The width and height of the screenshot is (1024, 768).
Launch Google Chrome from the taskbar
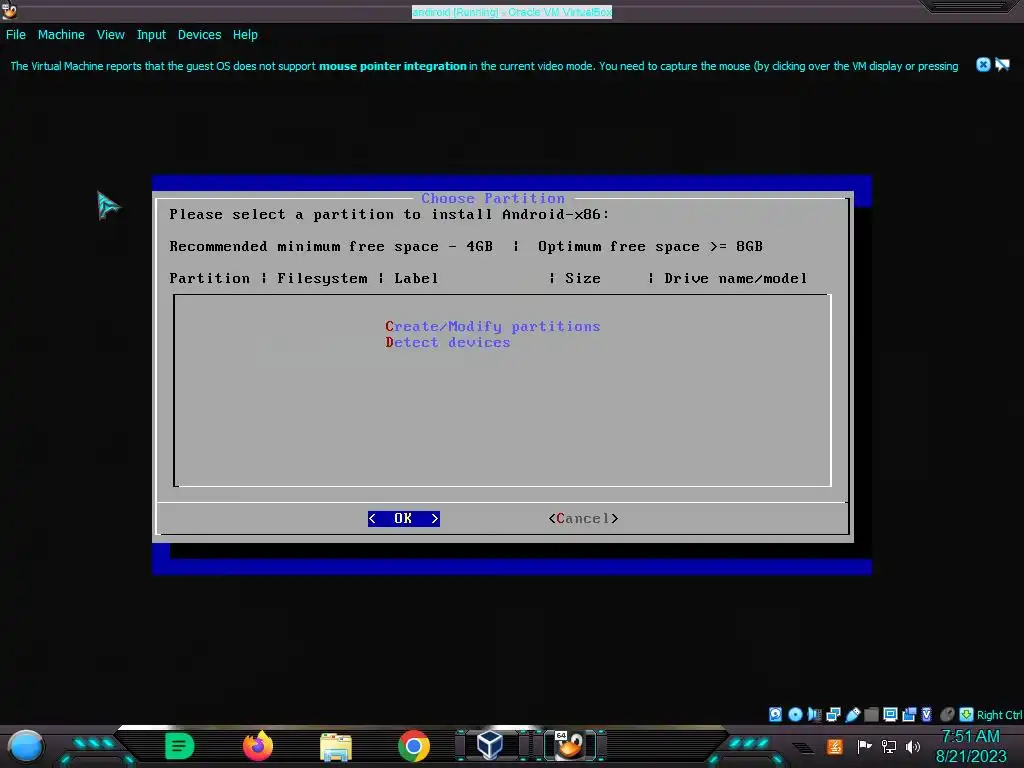coord(414,746)
